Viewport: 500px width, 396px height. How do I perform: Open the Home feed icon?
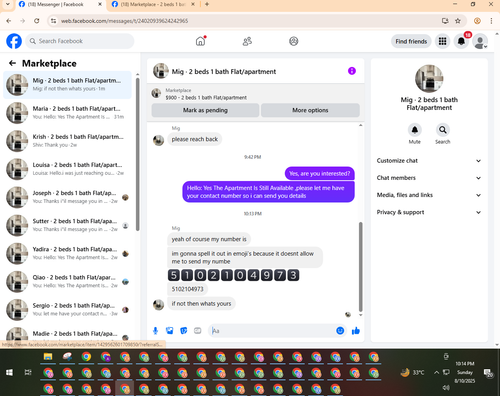[200, 41]
